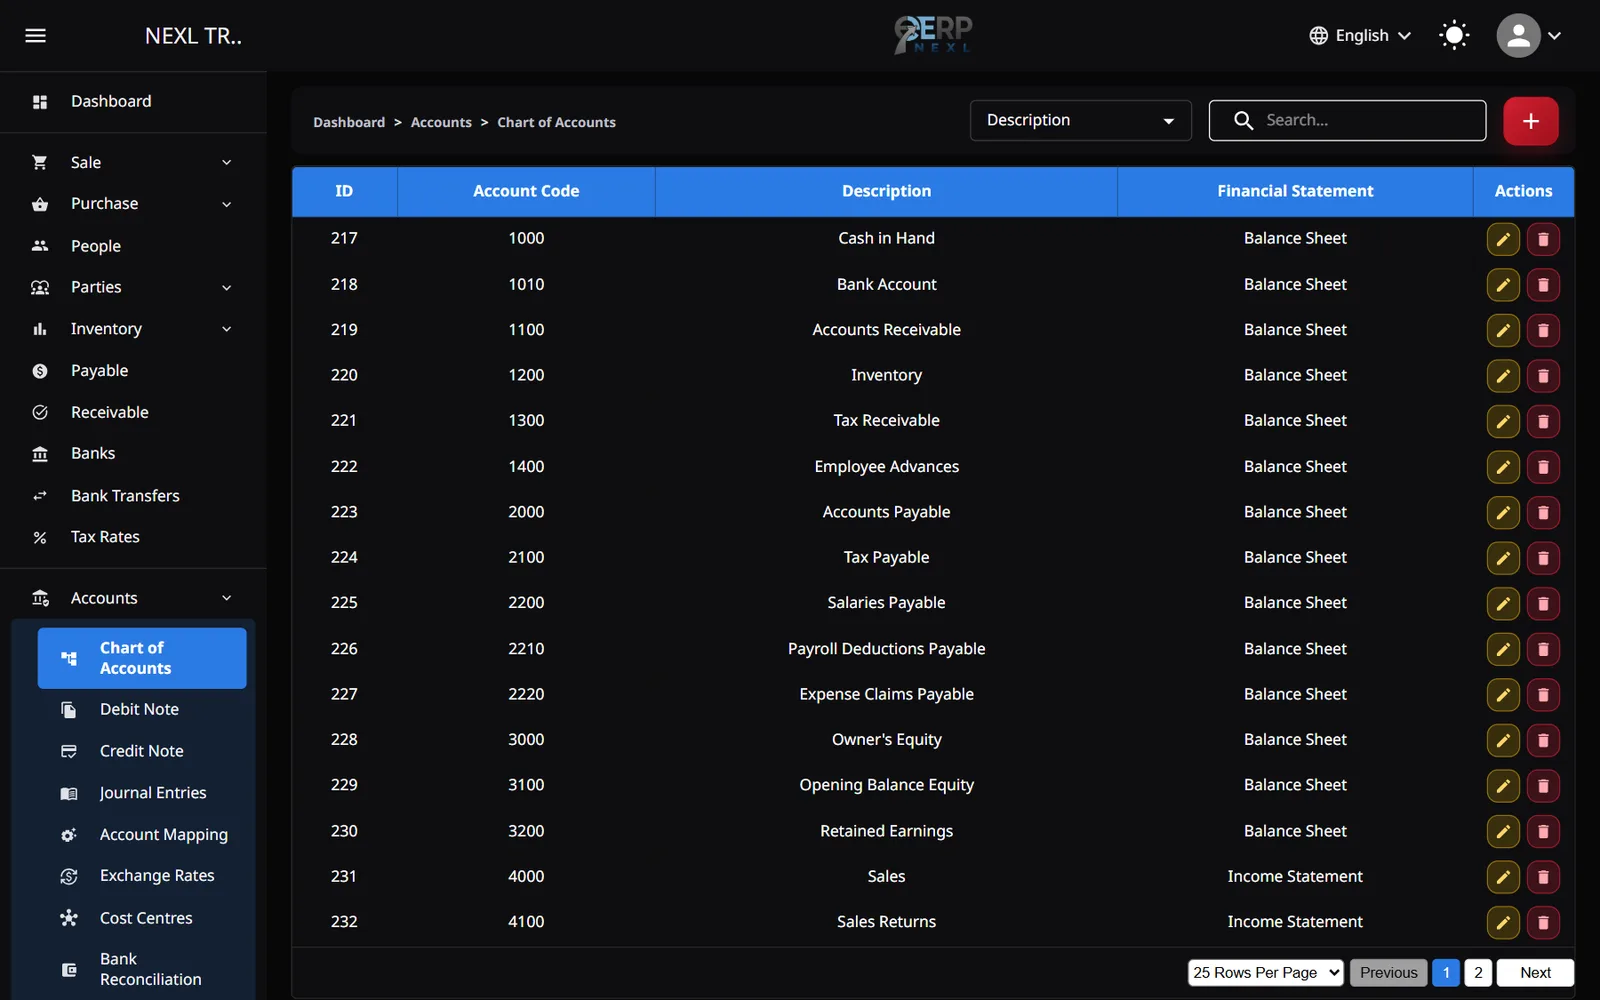Edit the Bank Account row
The image size is (1600, 1000).
(1503, 285)
